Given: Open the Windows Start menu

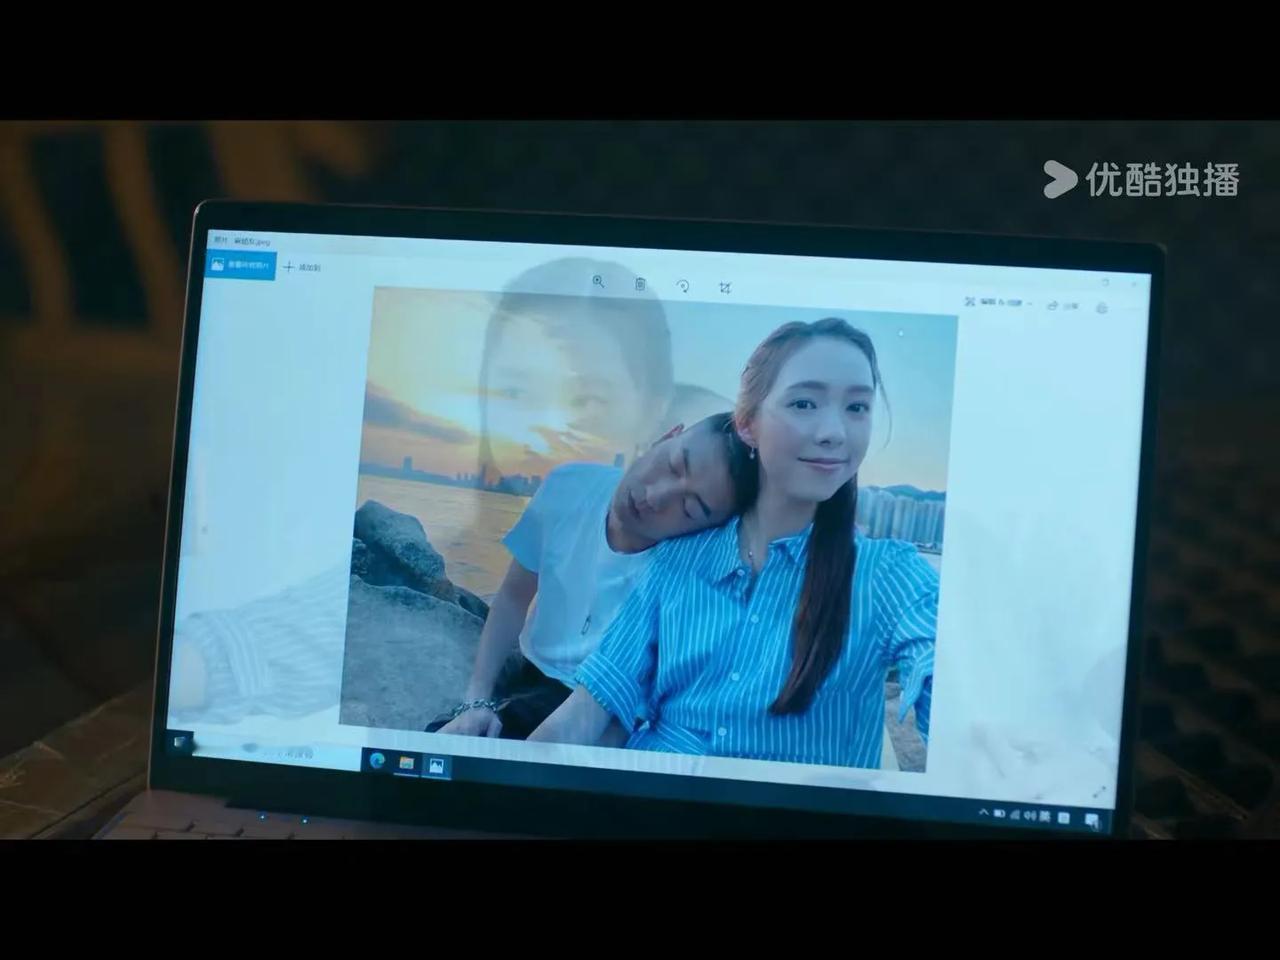Looking at the screenshot, I should pos(179,742).
